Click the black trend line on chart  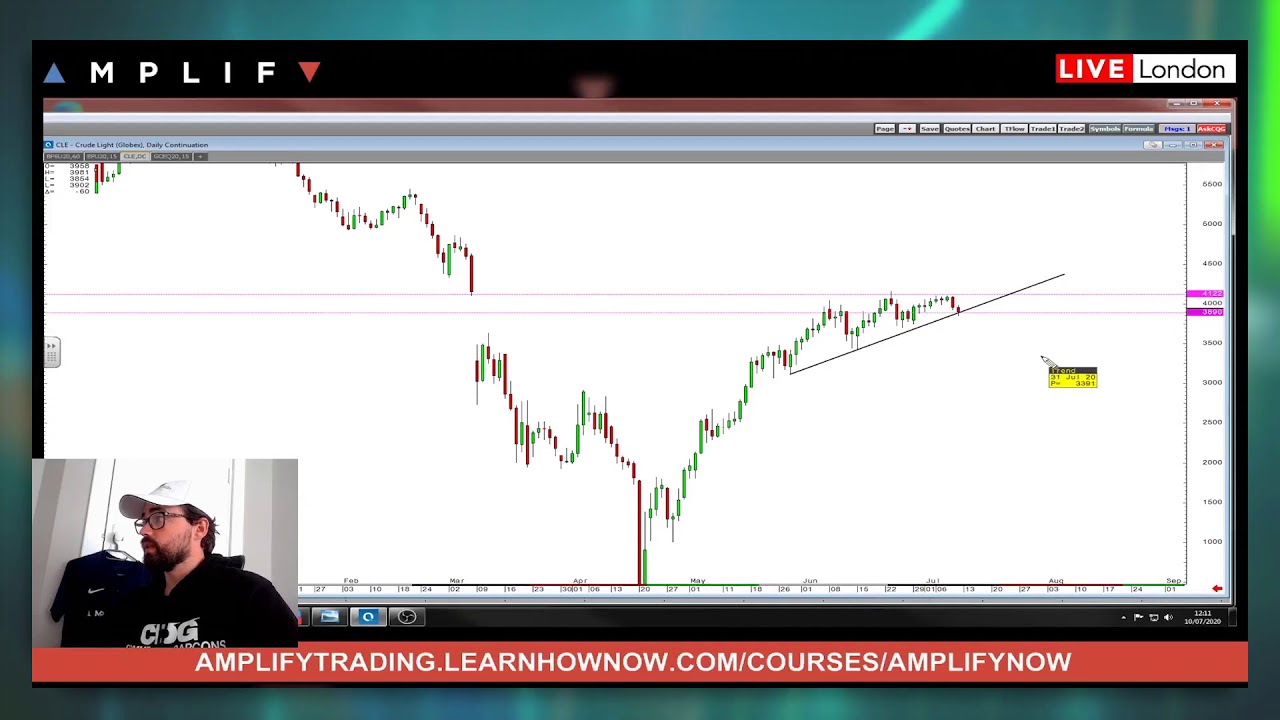pos(927,324)
